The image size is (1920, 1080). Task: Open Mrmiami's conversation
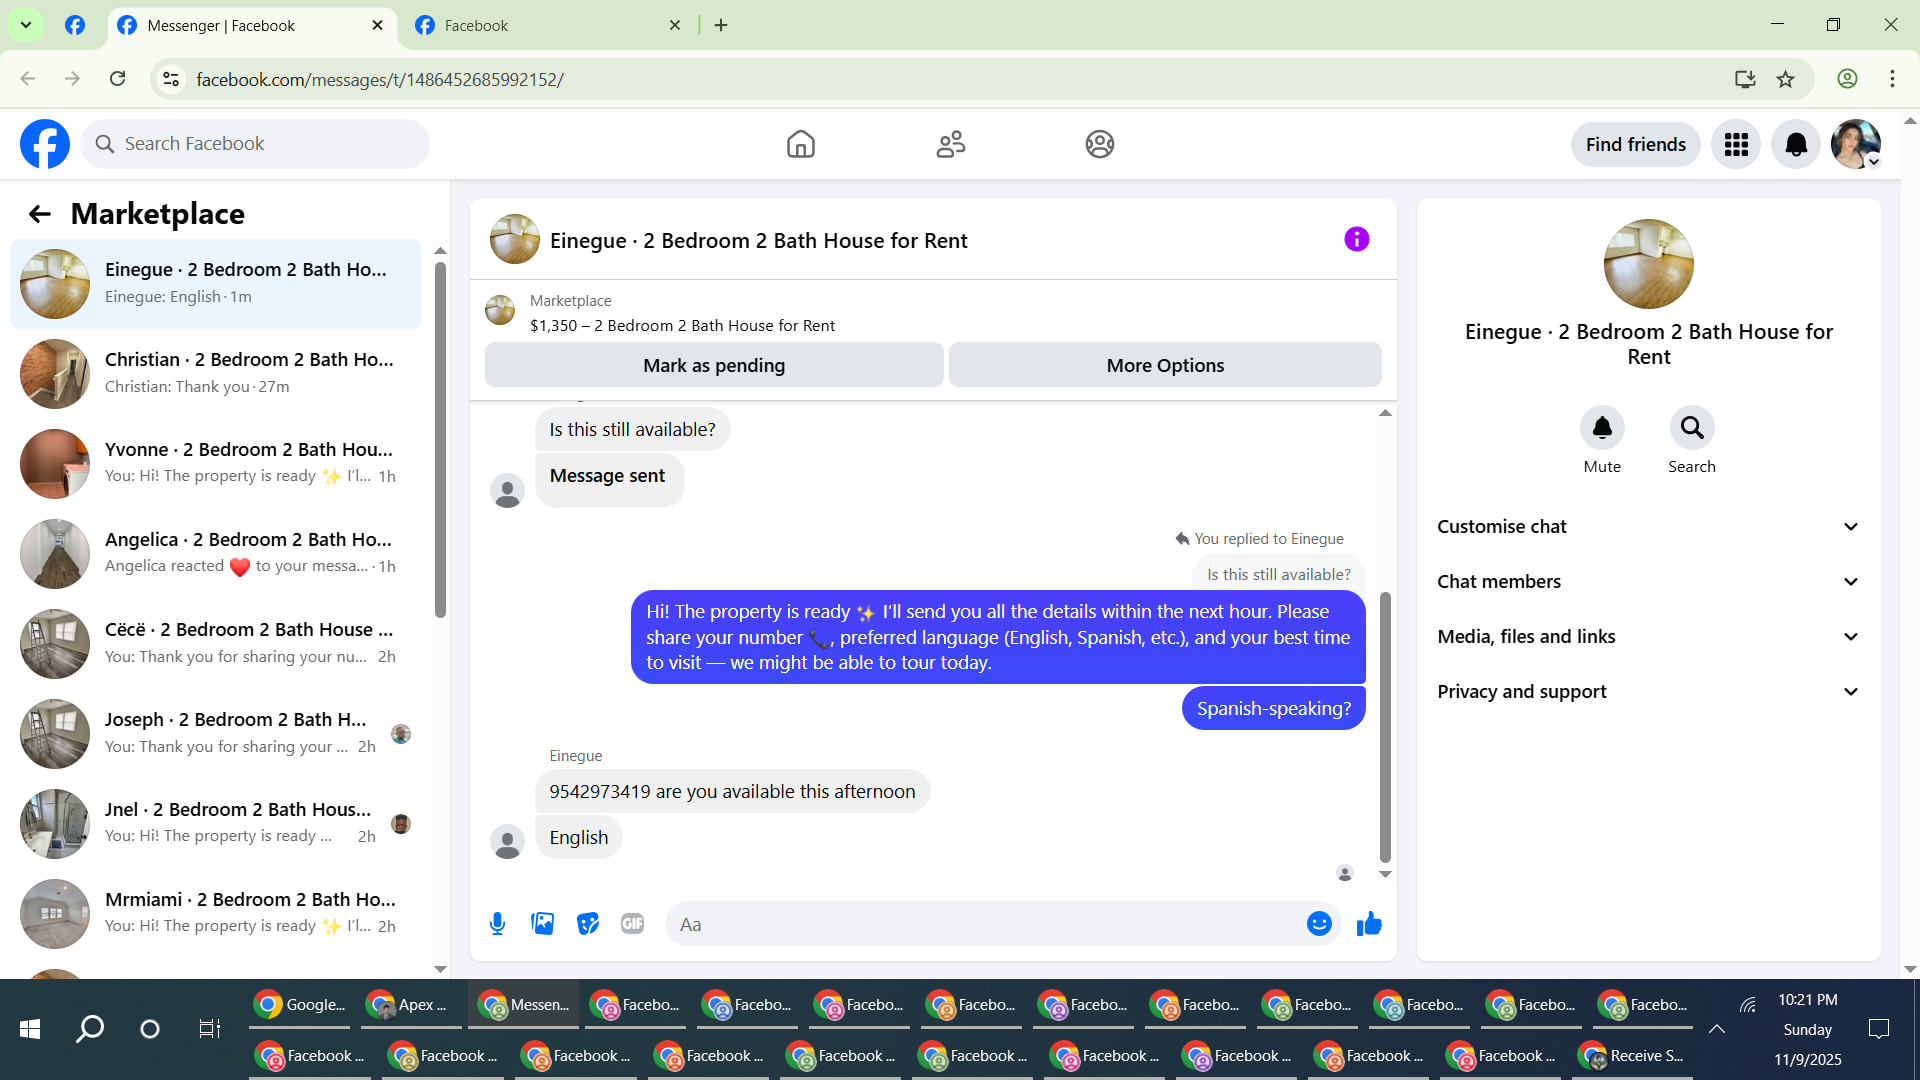click(215, 914)
